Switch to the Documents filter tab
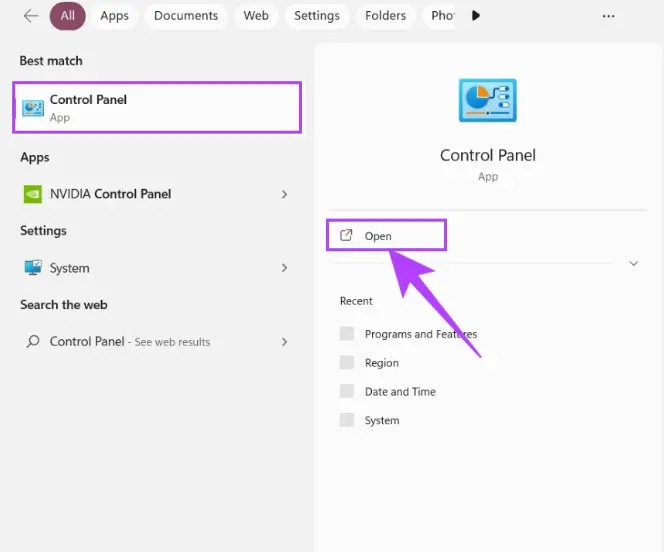 coord(186,16)
